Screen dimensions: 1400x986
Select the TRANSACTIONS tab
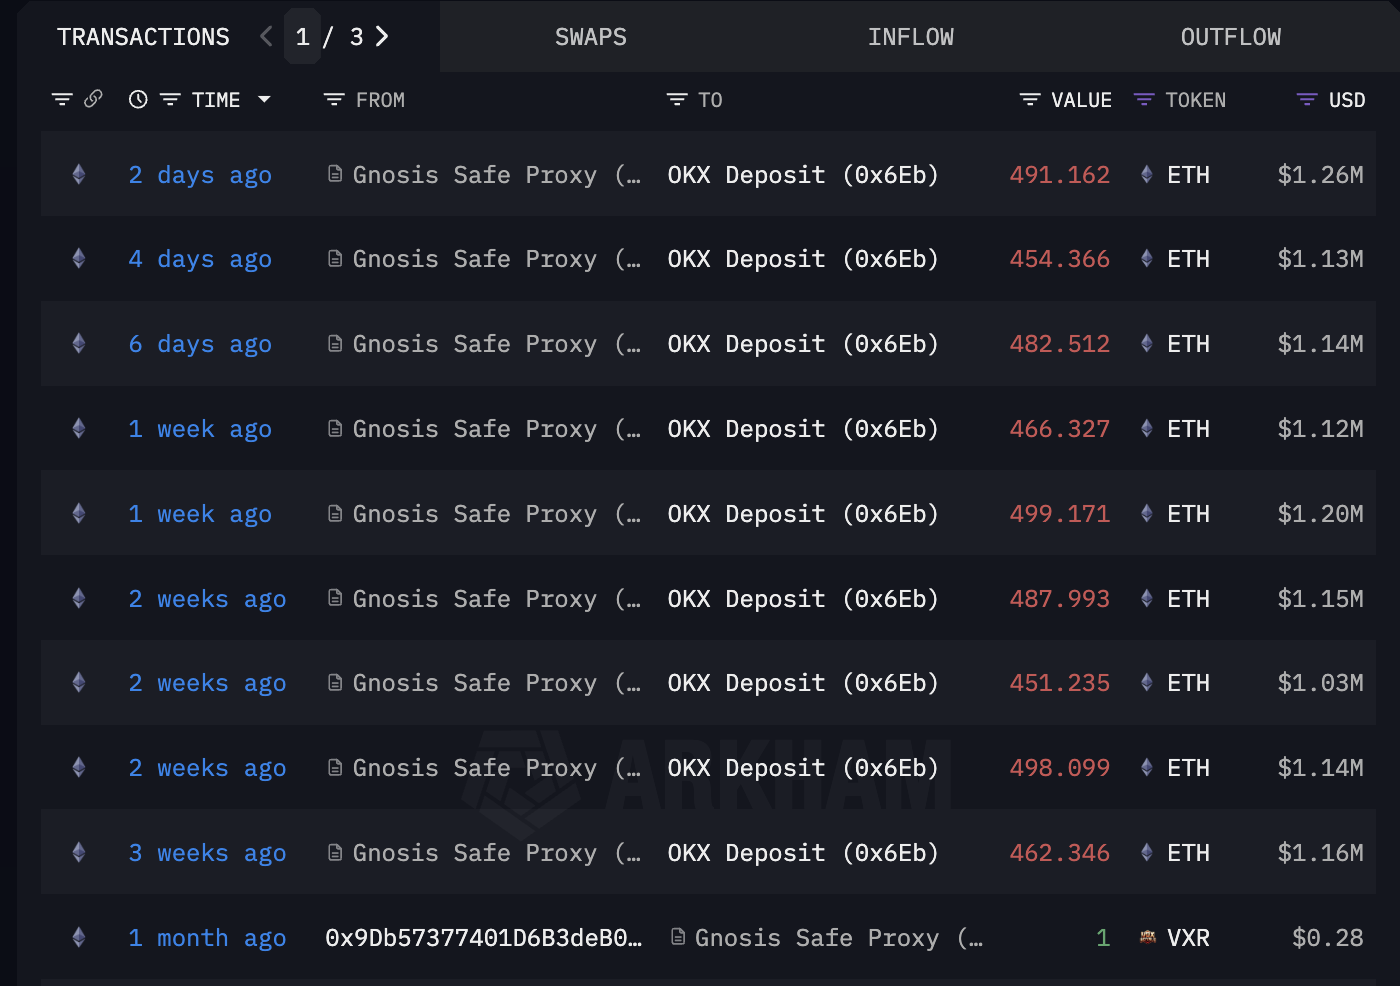pyautogui.click(x=143, y=37)
